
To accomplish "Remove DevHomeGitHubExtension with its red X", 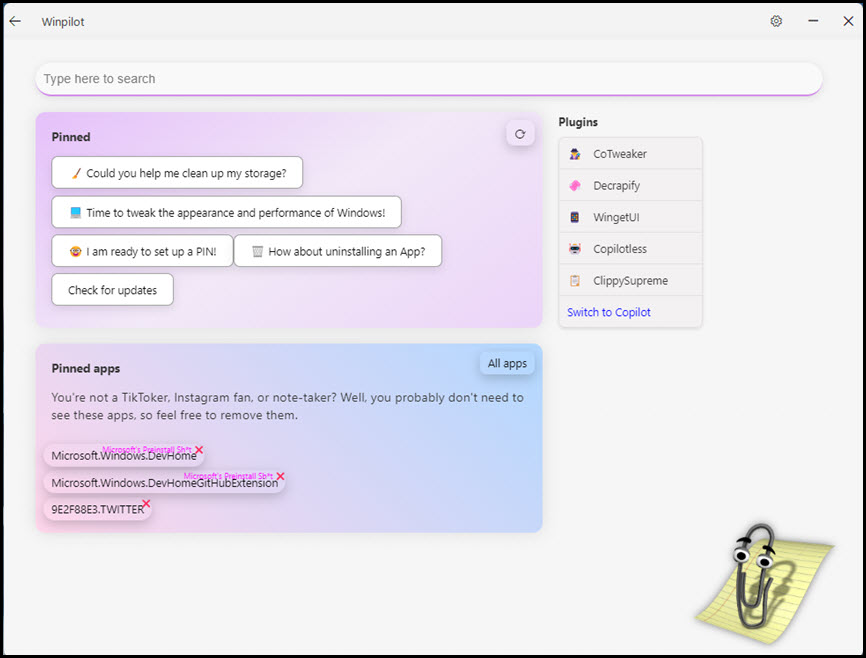I will point(281,476).
